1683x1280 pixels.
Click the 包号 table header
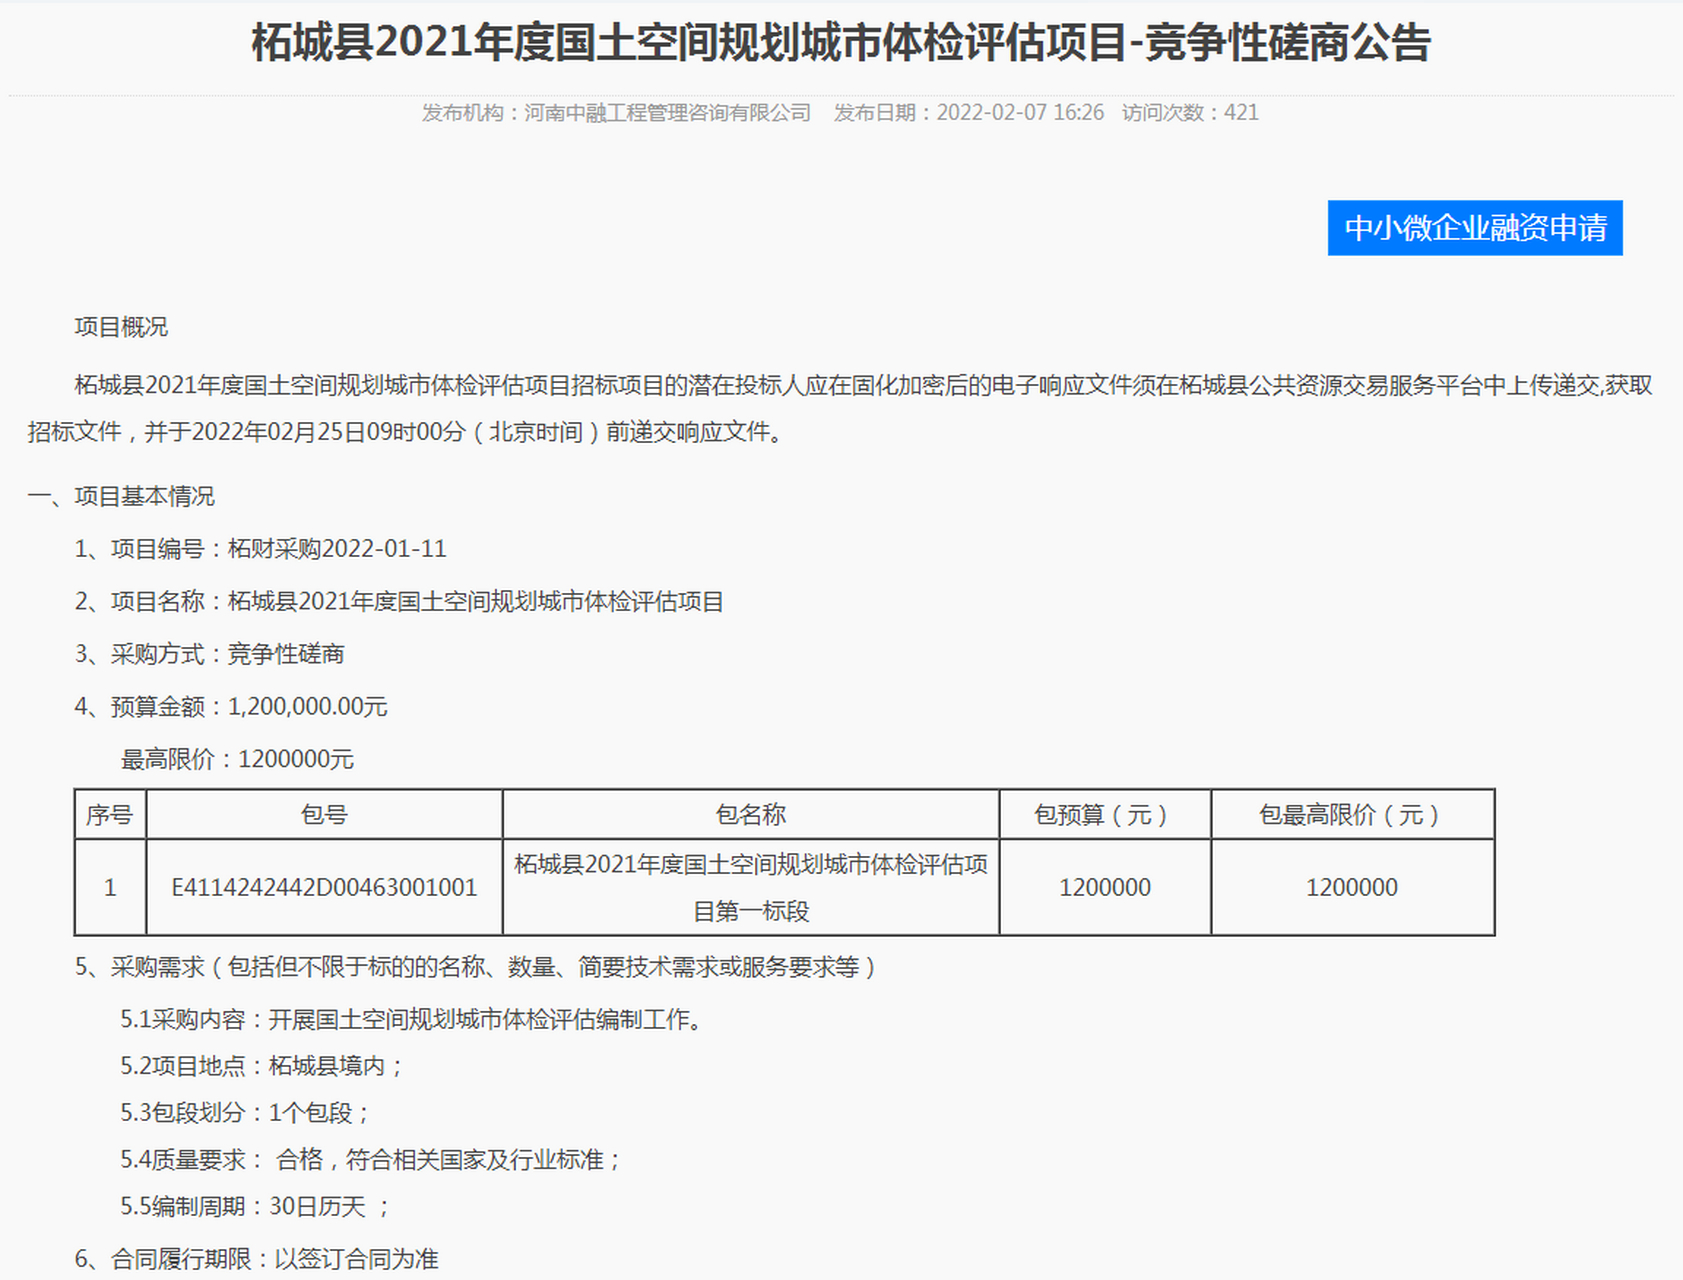point(324,815)
